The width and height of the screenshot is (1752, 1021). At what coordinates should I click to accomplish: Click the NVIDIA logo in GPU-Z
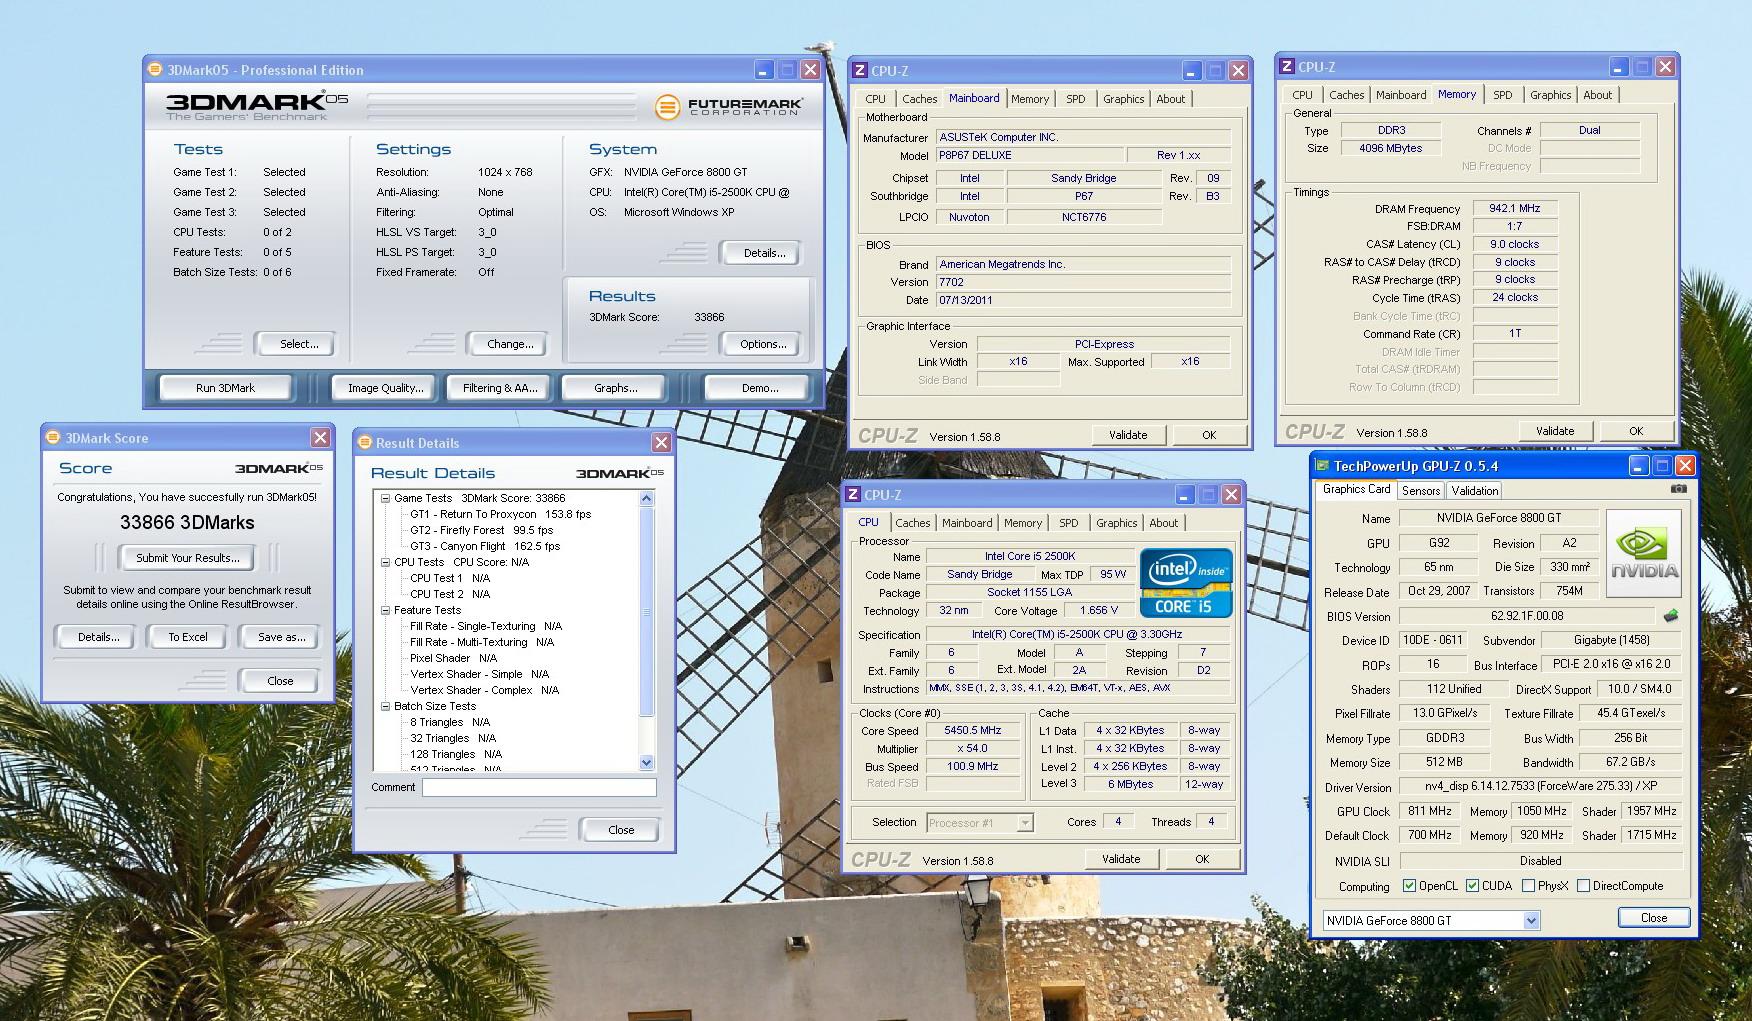coord(1644,554)
